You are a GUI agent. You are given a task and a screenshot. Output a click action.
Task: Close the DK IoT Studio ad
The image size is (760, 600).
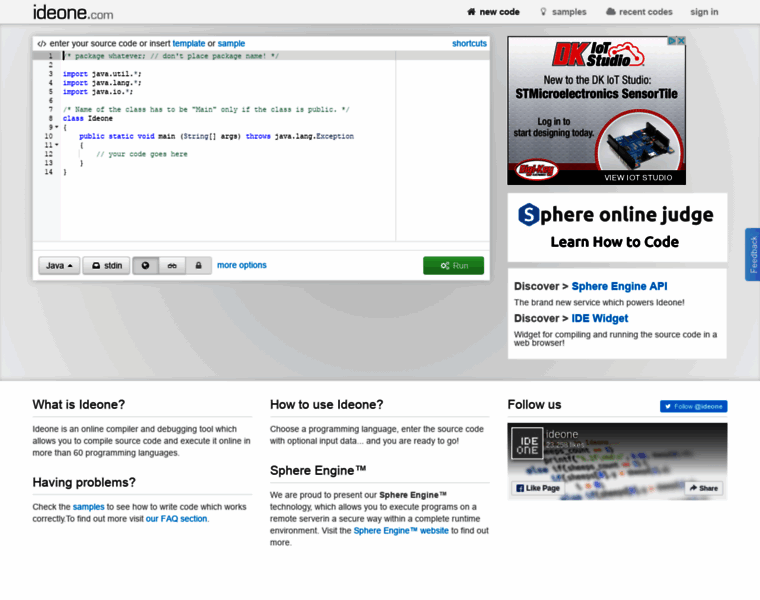click(681, 41)
